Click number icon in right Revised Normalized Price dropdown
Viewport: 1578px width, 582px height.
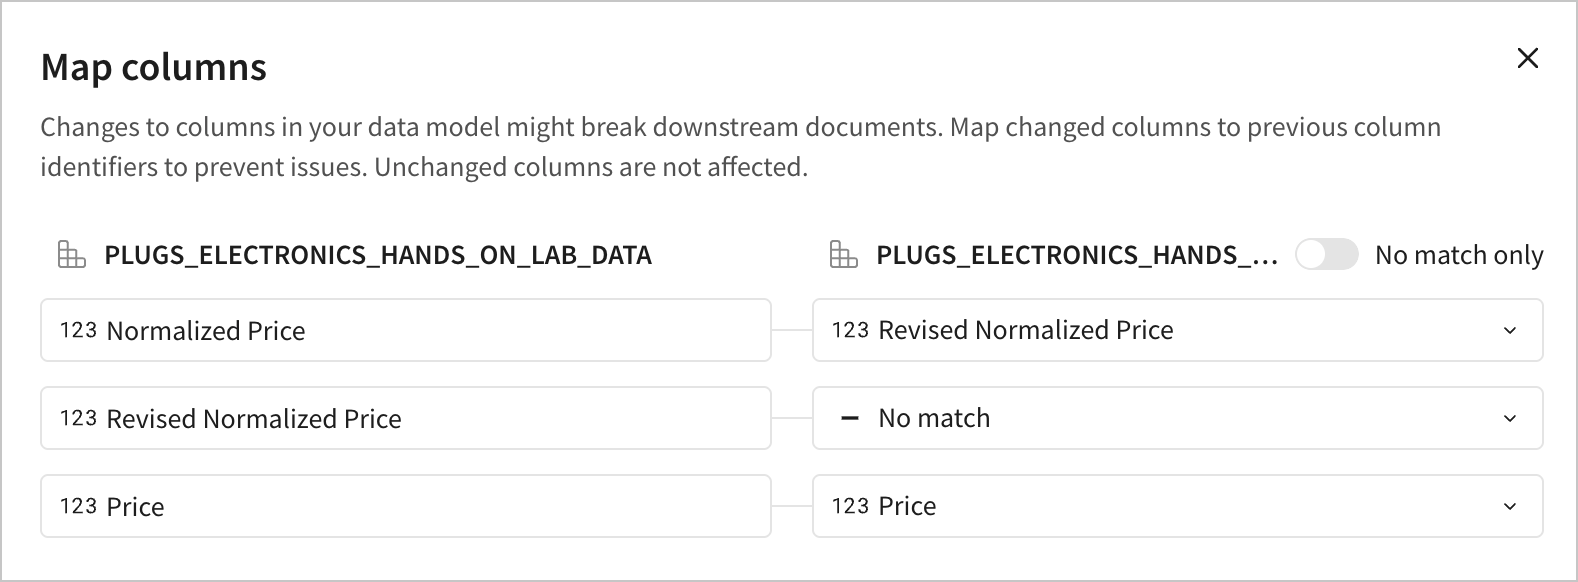point(850,330)
